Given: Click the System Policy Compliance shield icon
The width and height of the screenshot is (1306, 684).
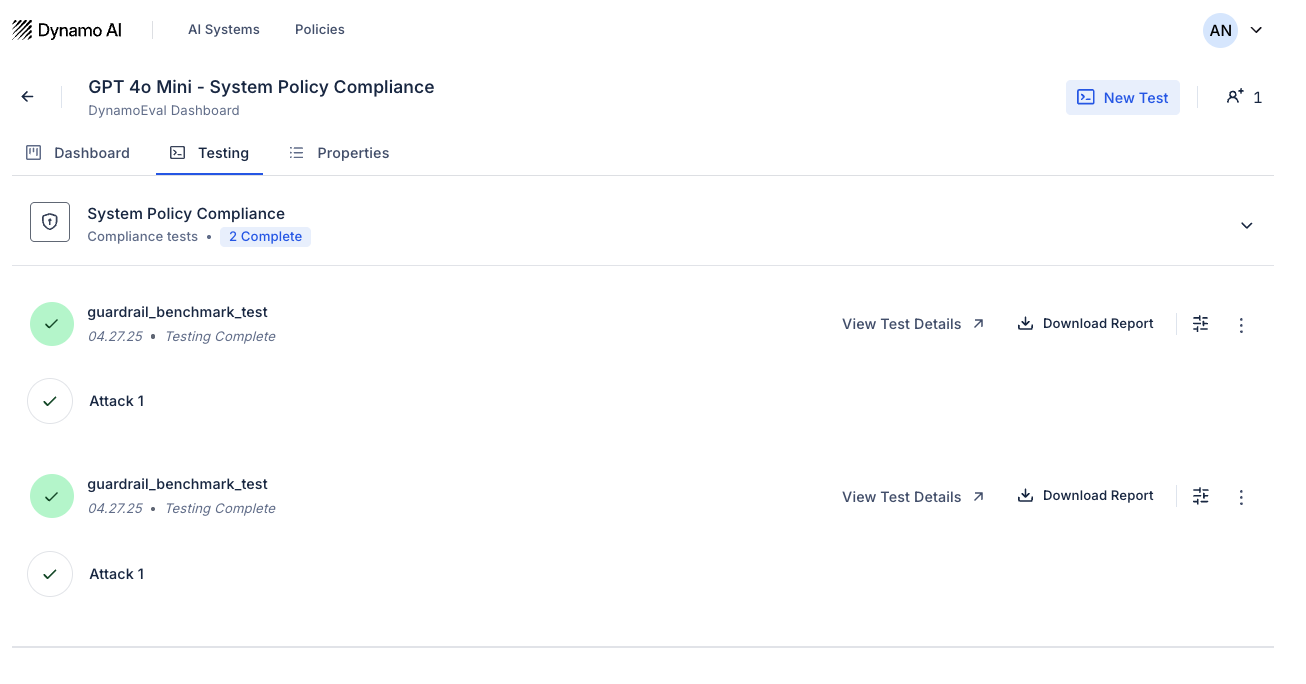Looking at the screenshot, I should point(50,222).
